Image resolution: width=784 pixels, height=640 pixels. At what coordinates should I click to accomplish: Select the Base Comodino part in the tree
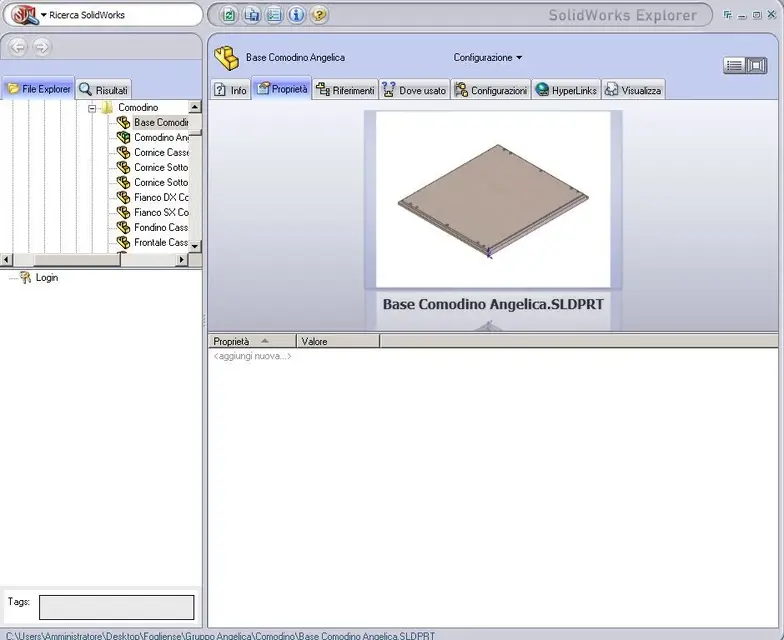pos(160,122)
